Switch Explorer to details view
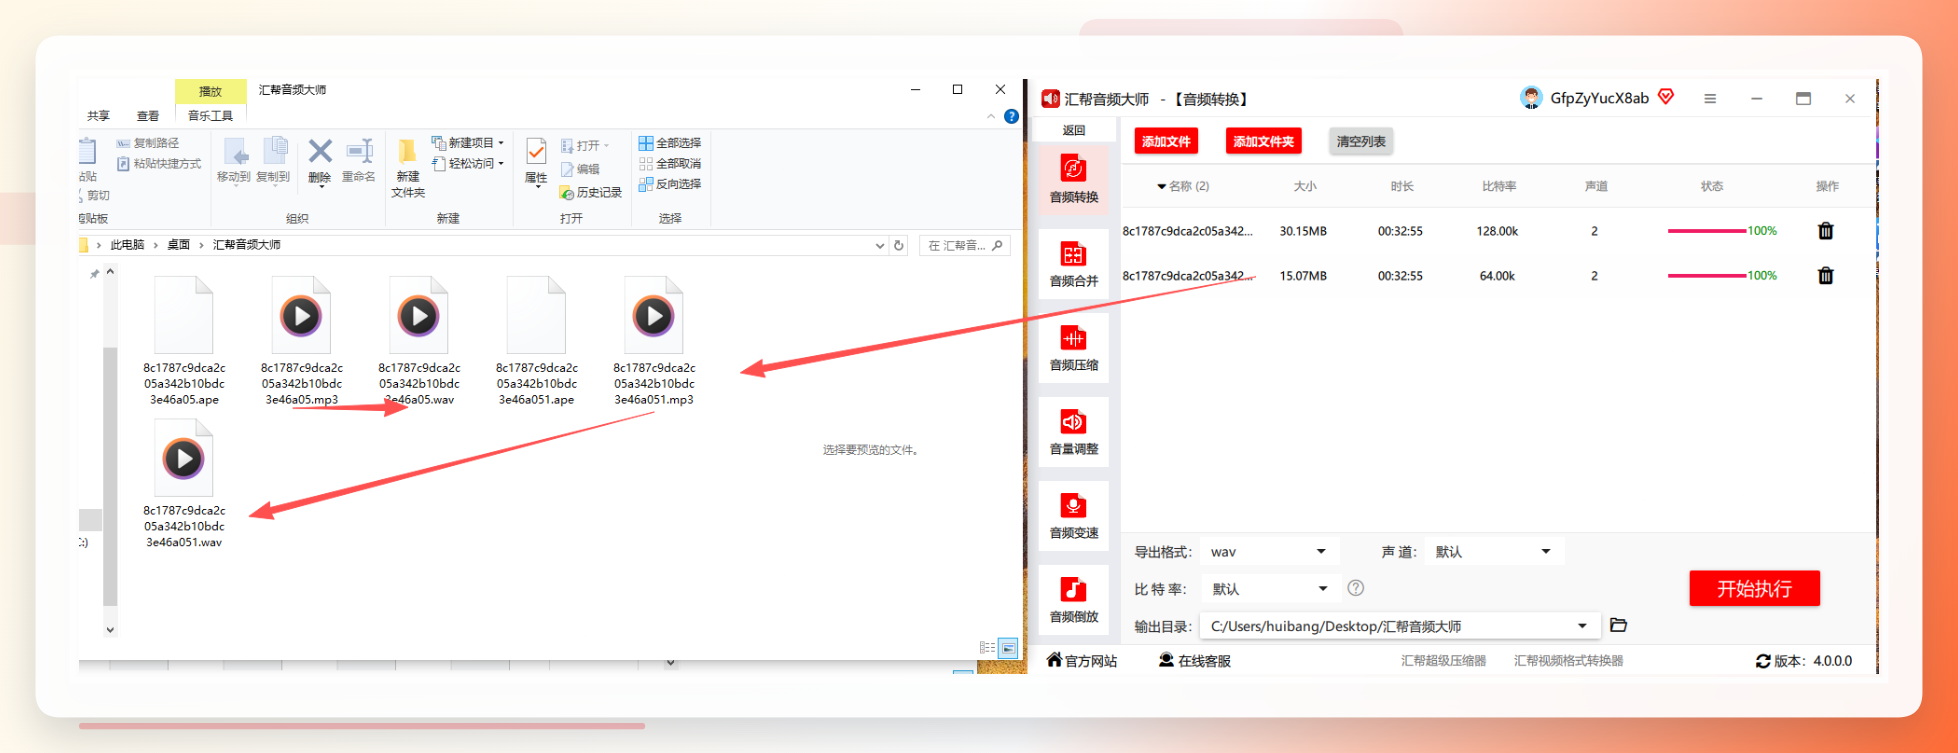This screenshot has height=753, width=1958. click(x=987, y=648)
